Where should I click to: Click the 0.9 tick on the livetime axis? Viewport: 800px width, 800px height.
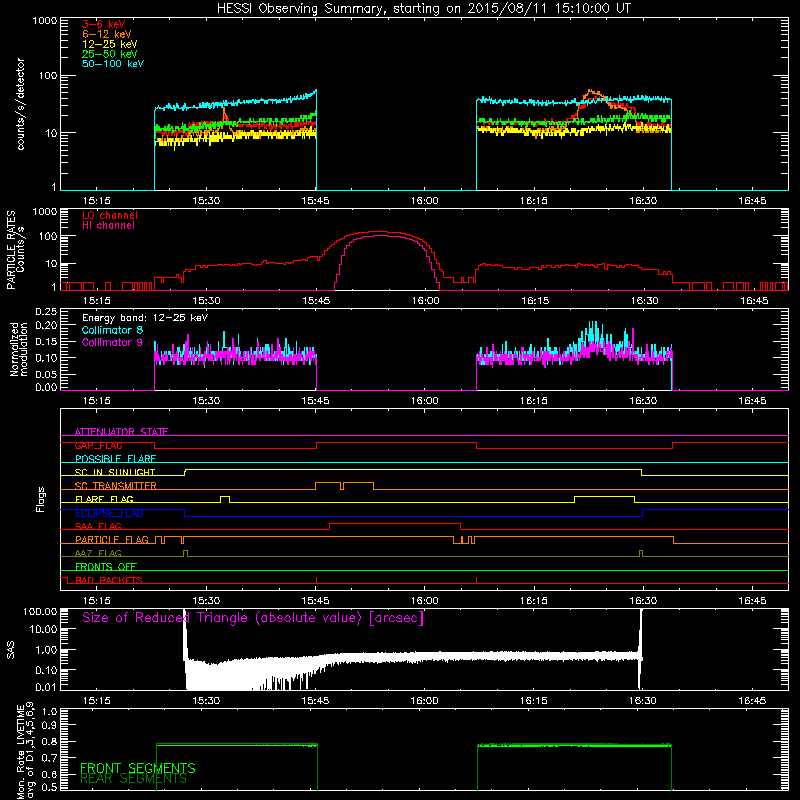50,726
